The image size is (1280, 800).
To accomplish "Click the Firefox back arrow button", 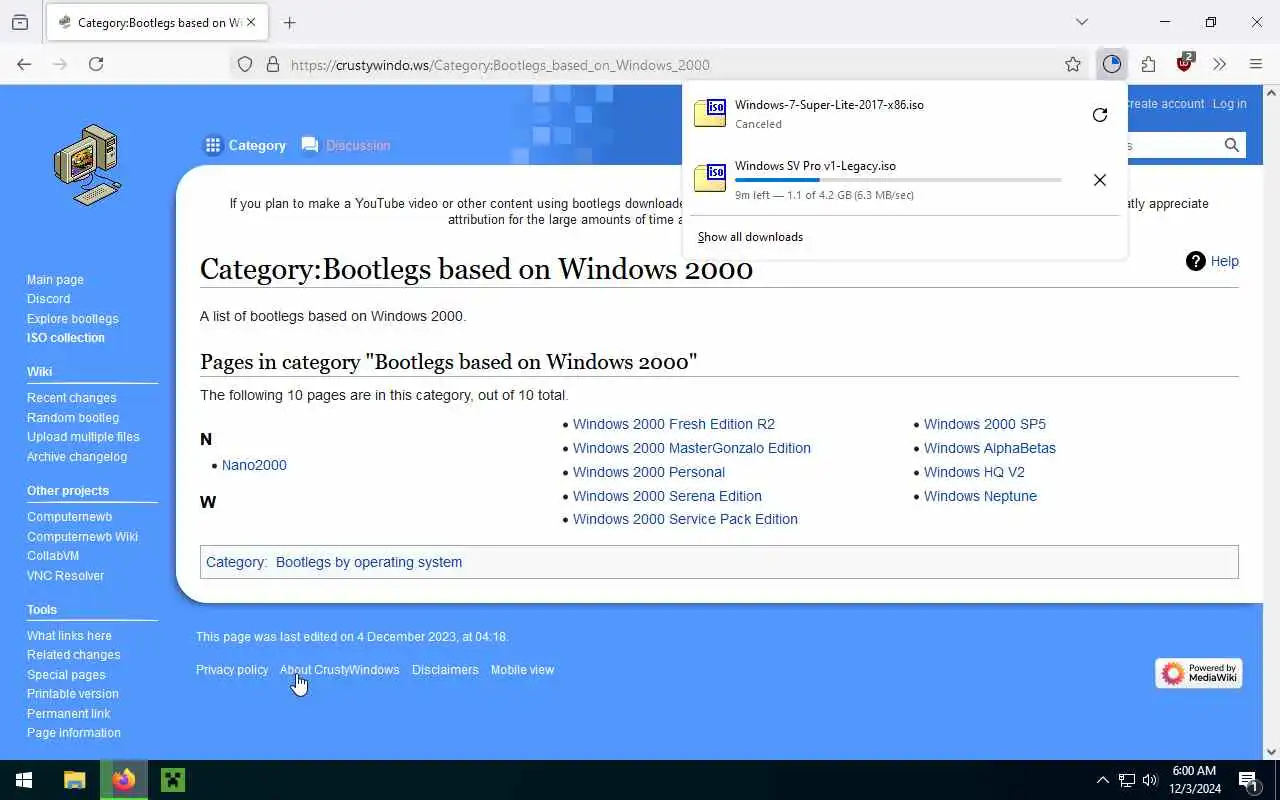I will click(24, 64).
